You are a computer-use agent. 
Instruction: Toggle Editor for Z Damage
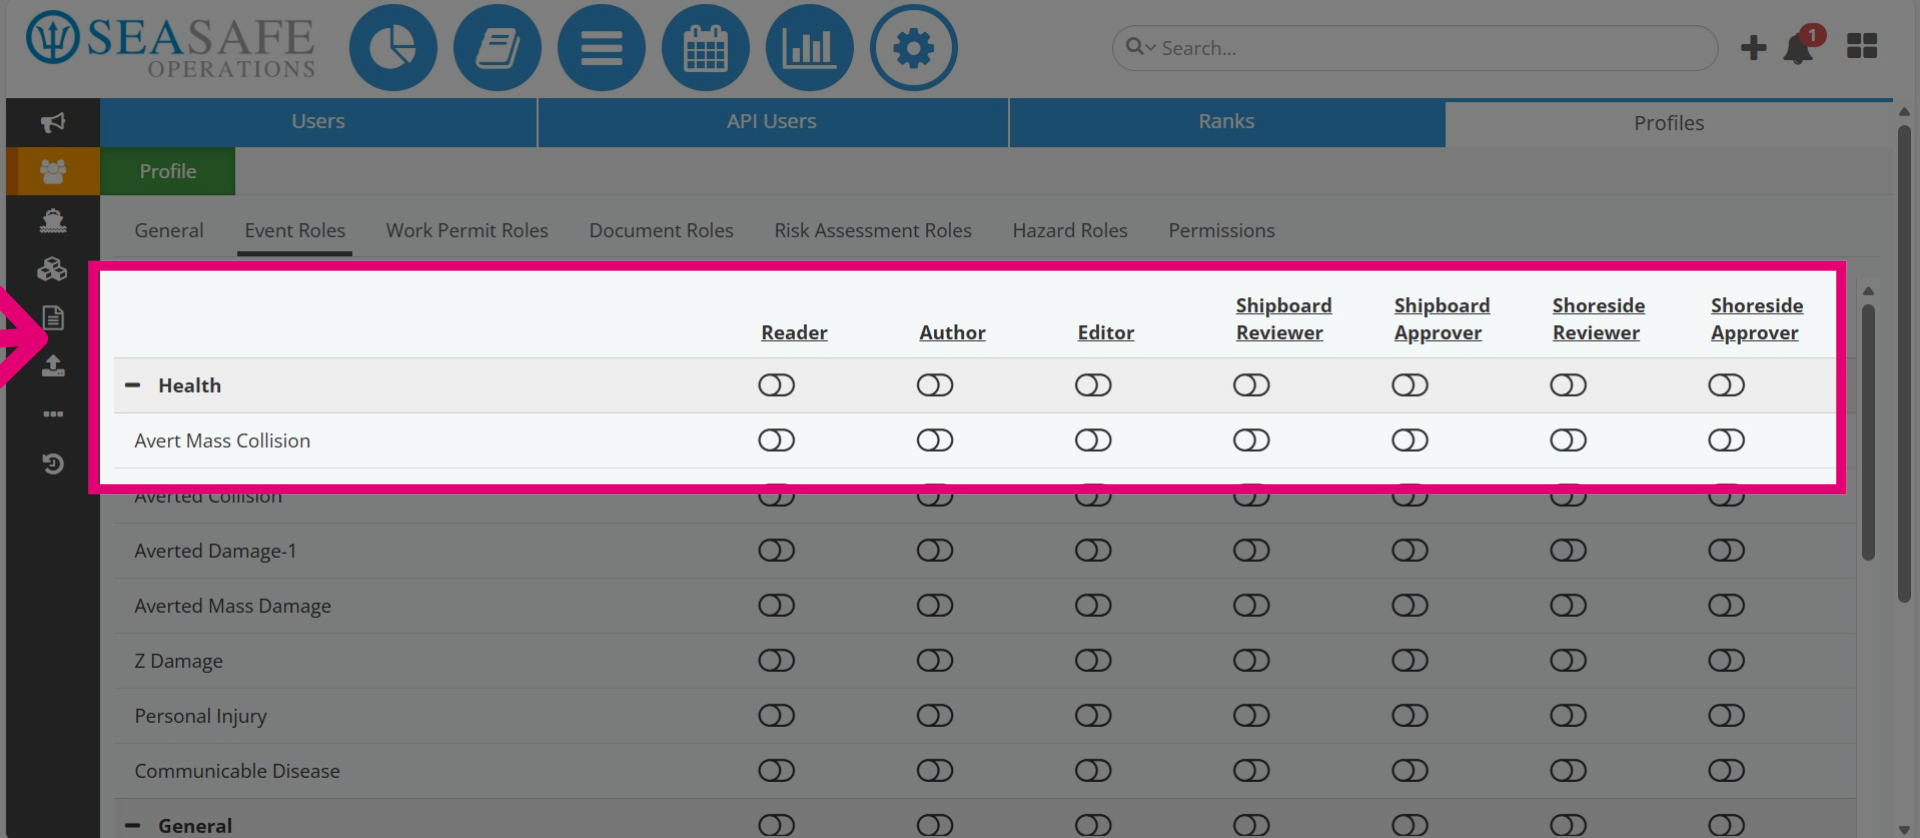tap(1093, 660)
